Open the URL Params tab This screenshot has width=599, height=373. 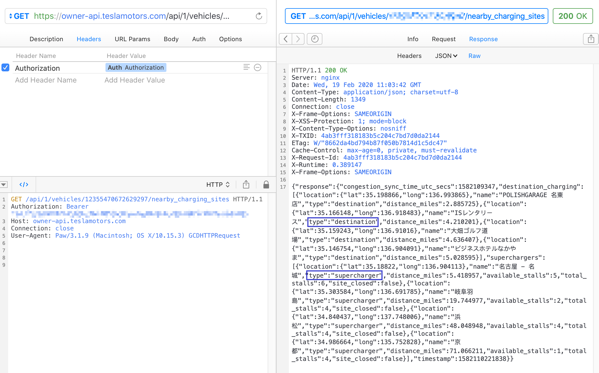(132, 39)
